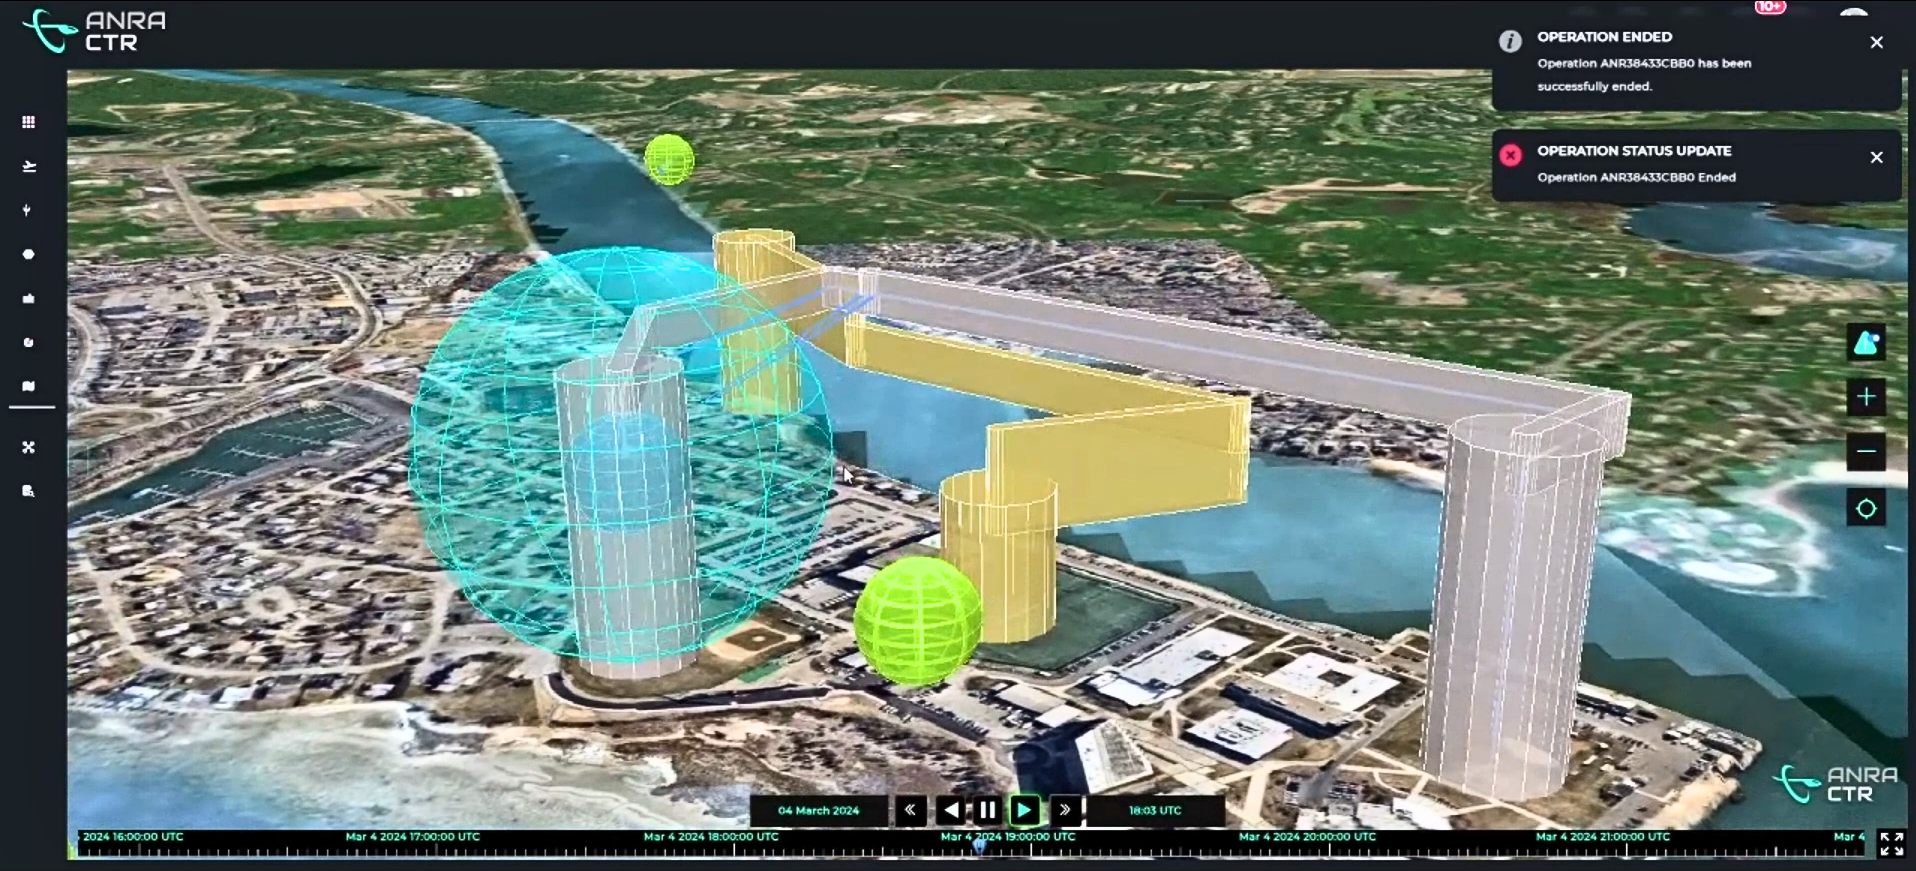Pause the timeline playback
The height and width of the screenshot is (871, 1916).
point(987,810)
